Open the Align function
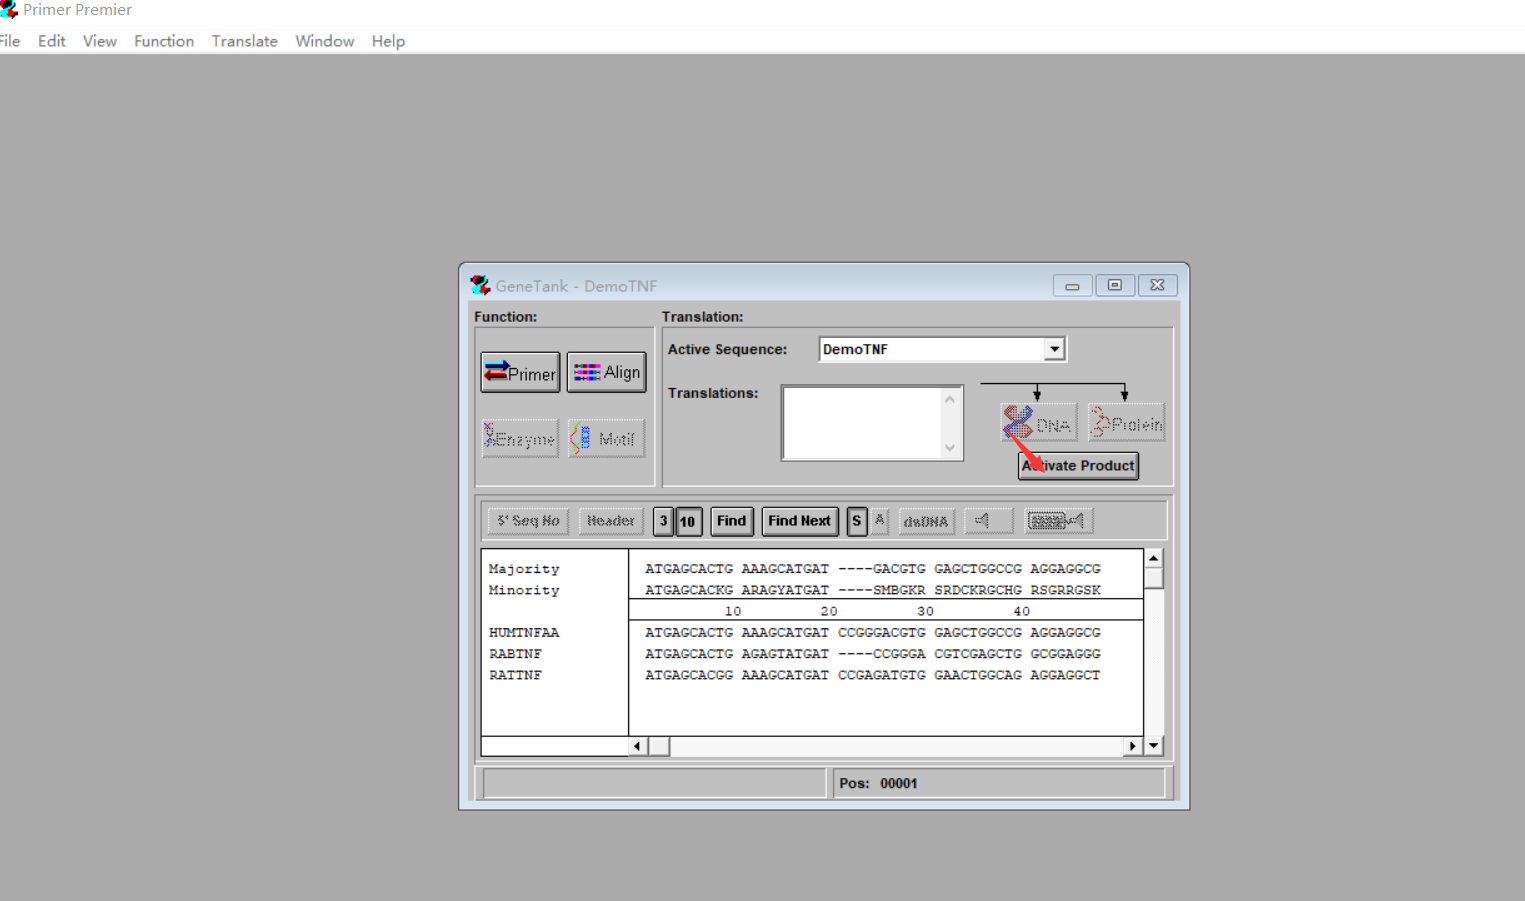Screen dimensions: 1525x901 pyautogui.click(x=606, y=372)
